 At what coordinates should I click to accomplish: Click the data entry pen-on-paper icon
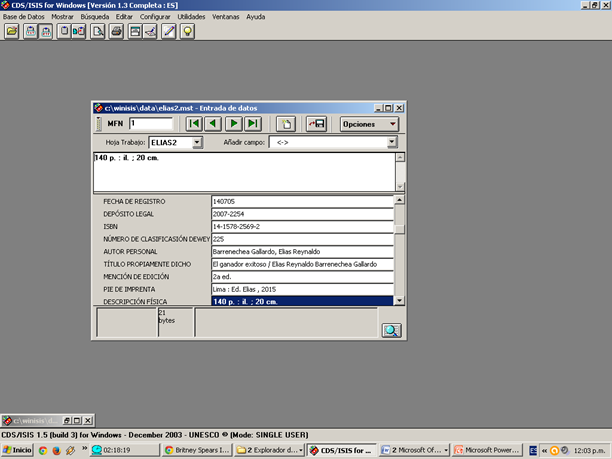click(x=150, y=31)
